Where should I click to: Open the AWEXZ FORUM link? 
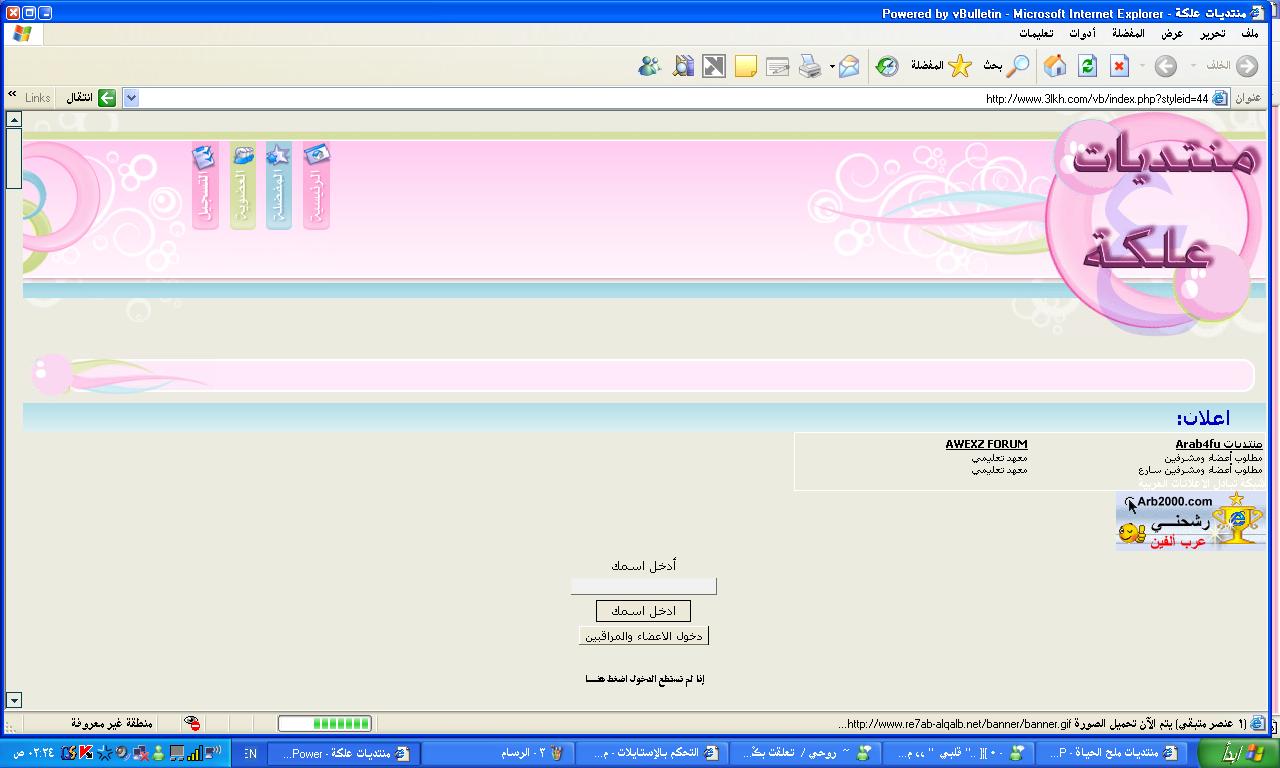click(986, 444)
